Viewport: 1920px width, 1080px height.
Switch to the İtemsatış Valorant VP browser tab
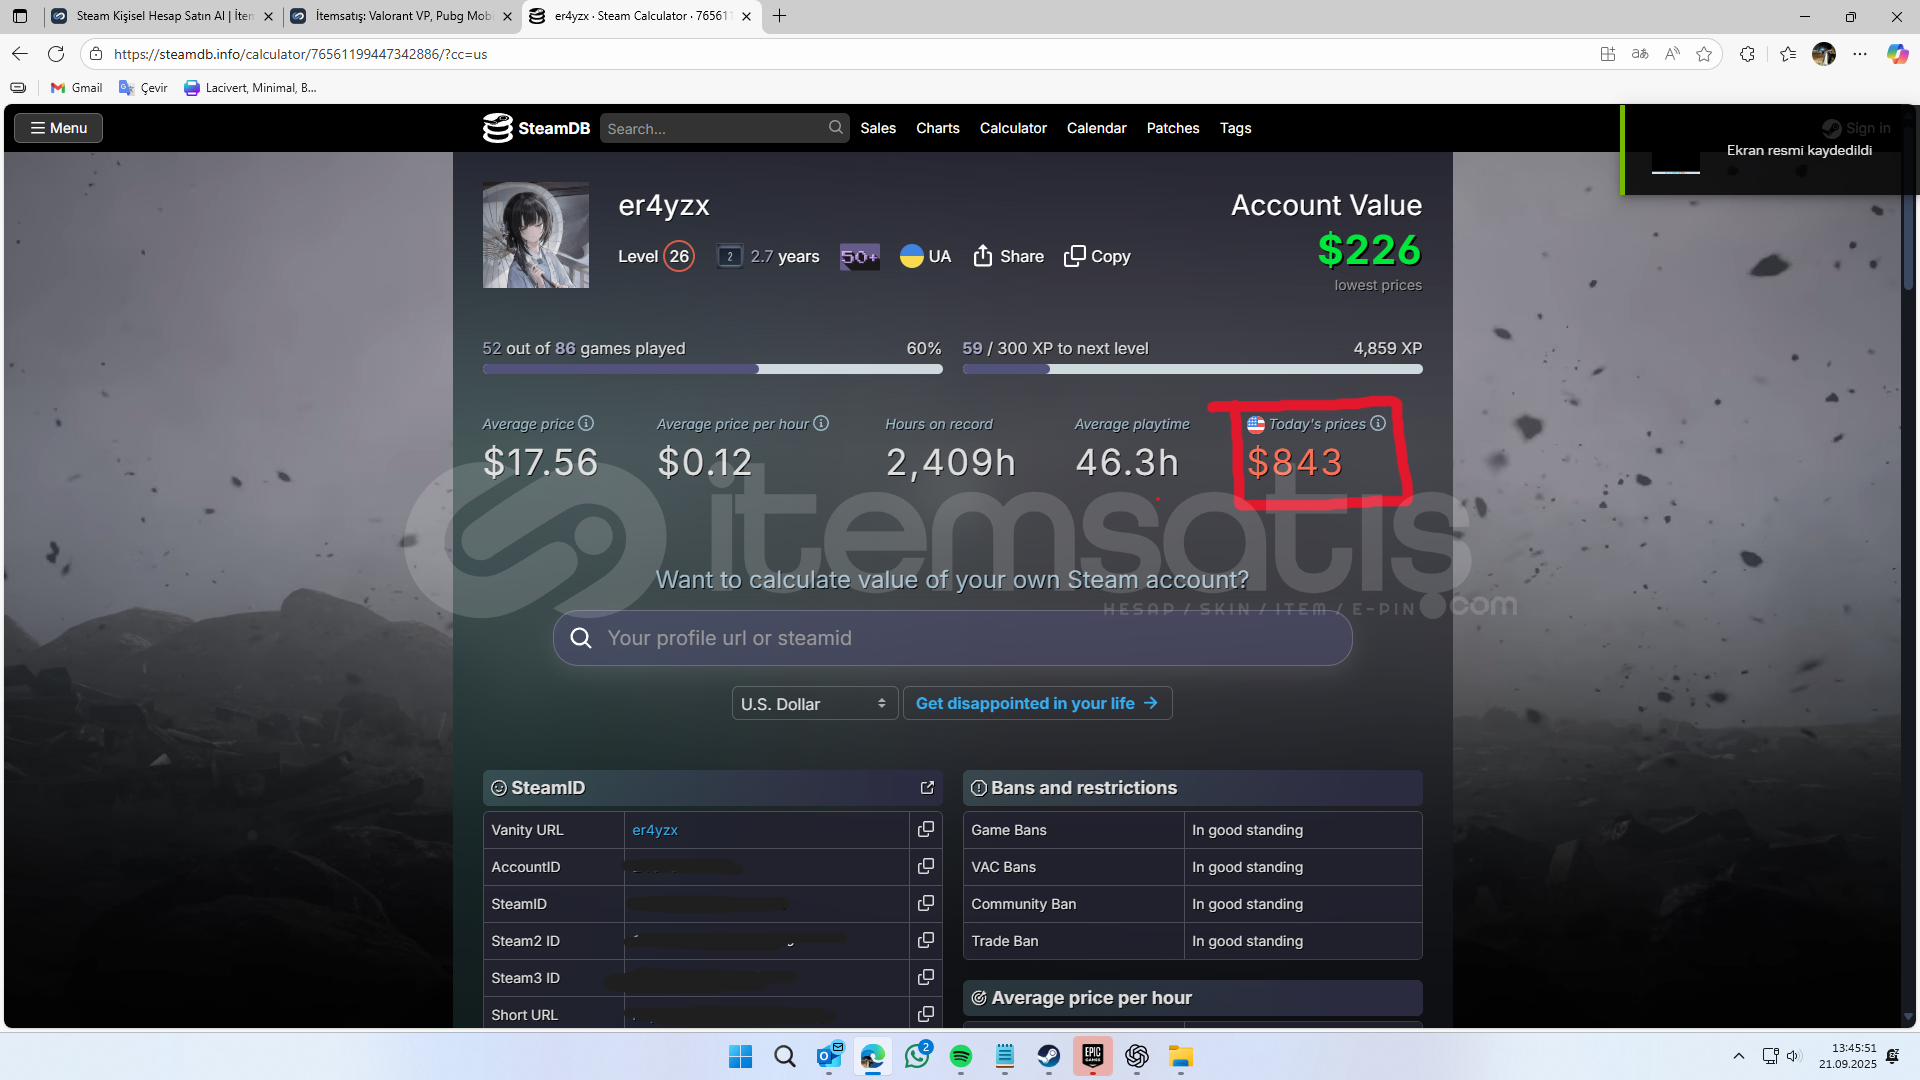[x=400, y=16]
